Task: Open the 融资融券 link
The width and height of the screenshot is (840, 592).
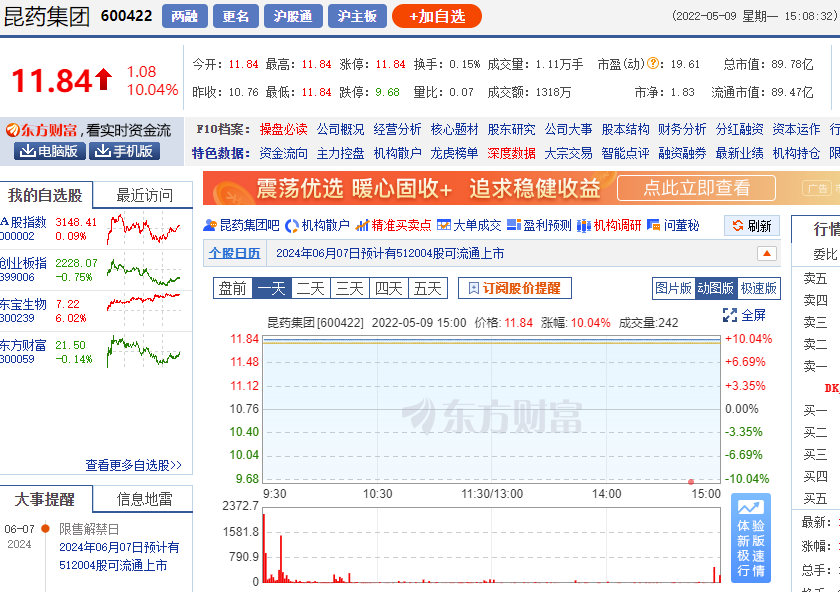Action: tap(682, 154)
